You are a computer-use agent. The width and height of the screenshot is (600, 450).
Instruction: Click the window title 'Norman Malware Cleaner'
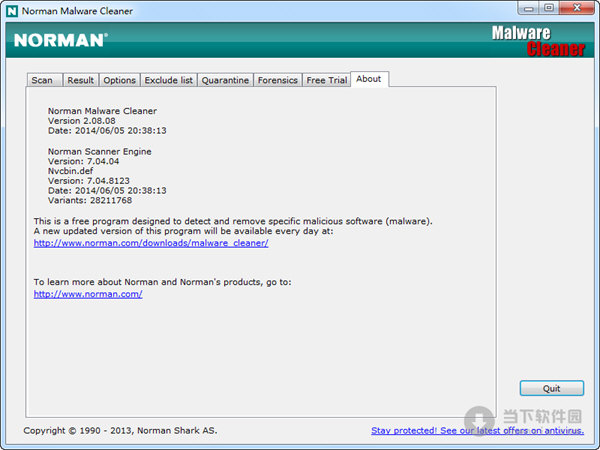click(x=77, y=11)
